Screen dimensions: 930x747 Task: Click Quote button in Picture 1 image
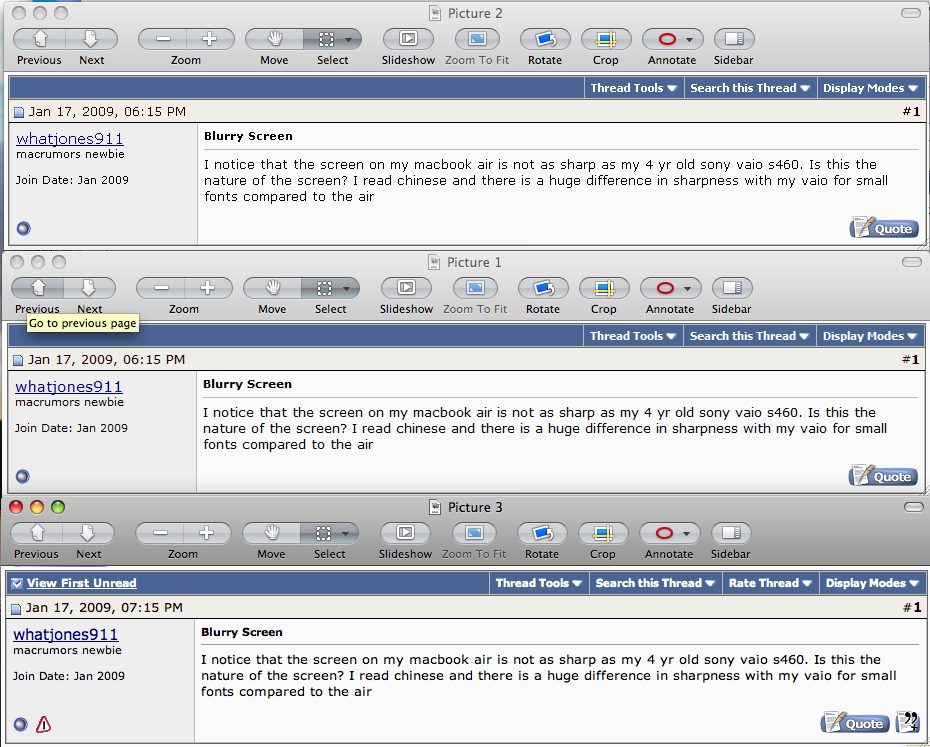(x=883, y=476)
